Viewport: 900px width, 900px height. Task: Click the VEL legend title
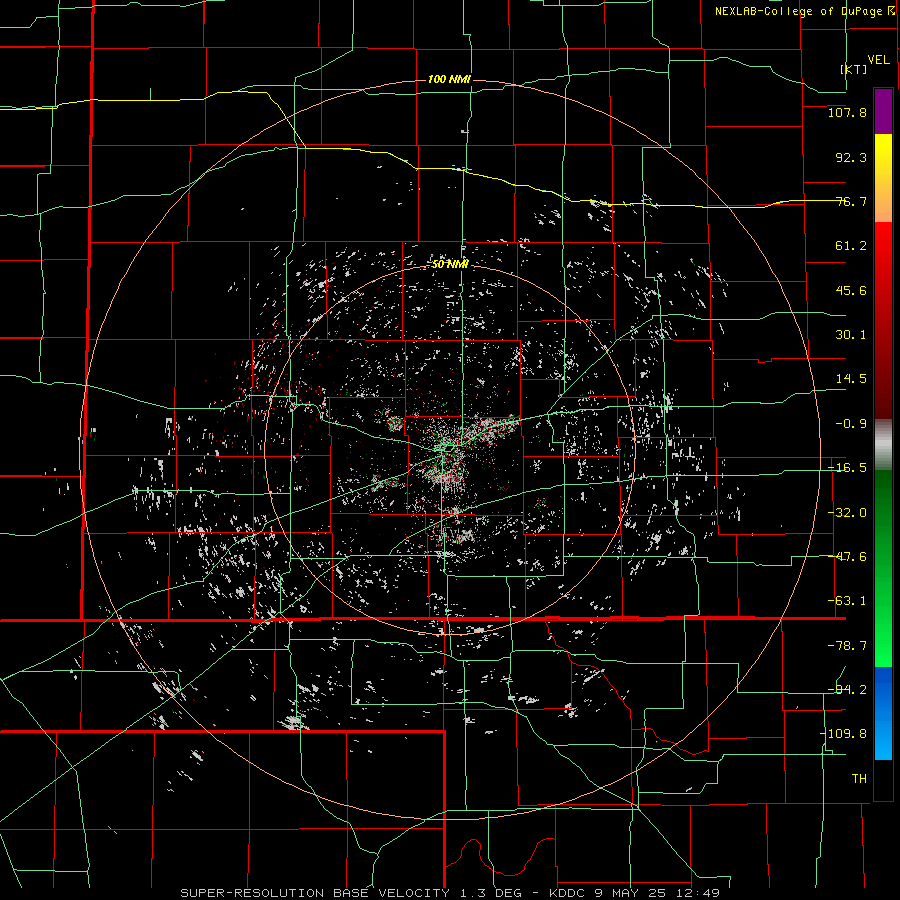pos(879,60)
